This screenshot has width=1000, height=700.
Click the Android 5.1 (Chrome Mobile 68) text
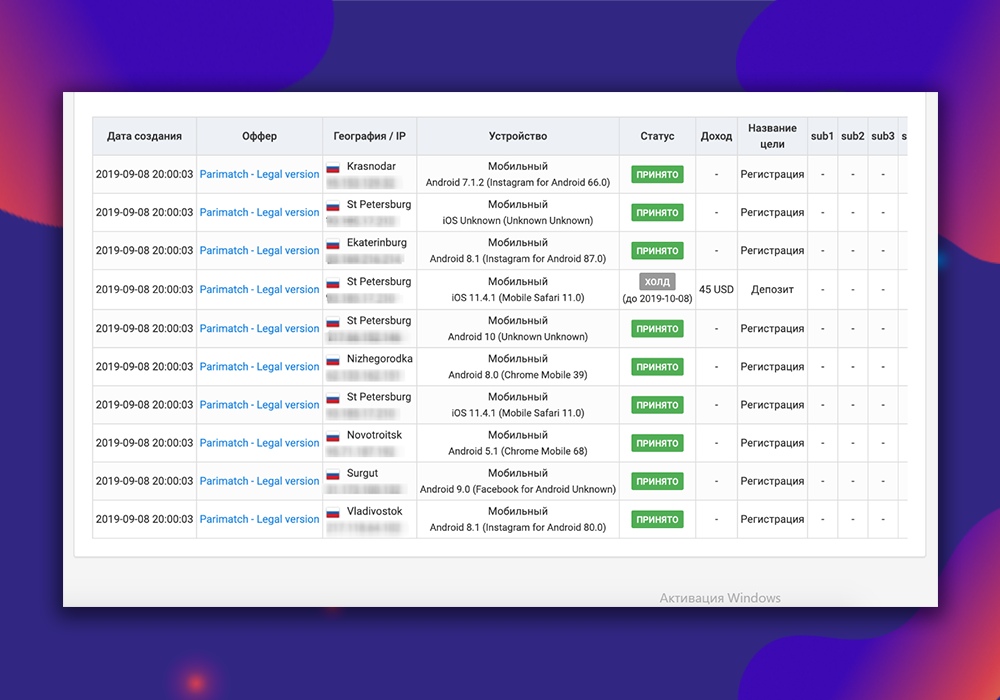click(x=518, y=451)
